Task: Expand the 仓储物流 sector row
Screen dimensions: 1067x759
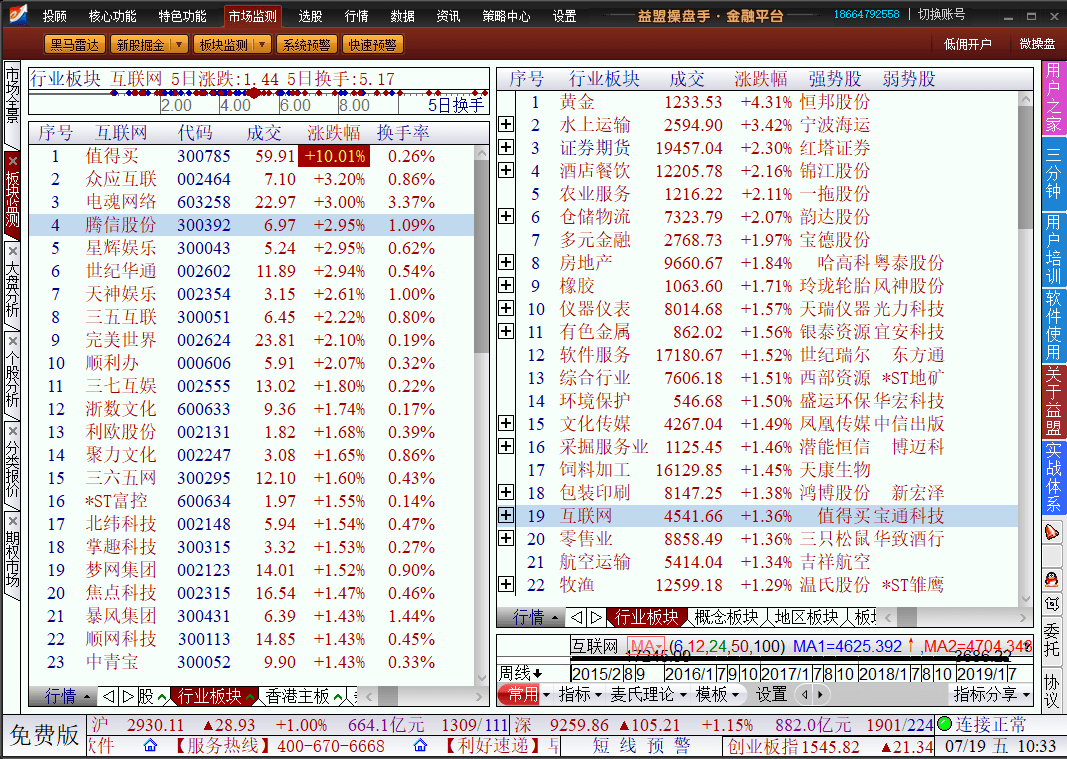Action: coord(506,216)
